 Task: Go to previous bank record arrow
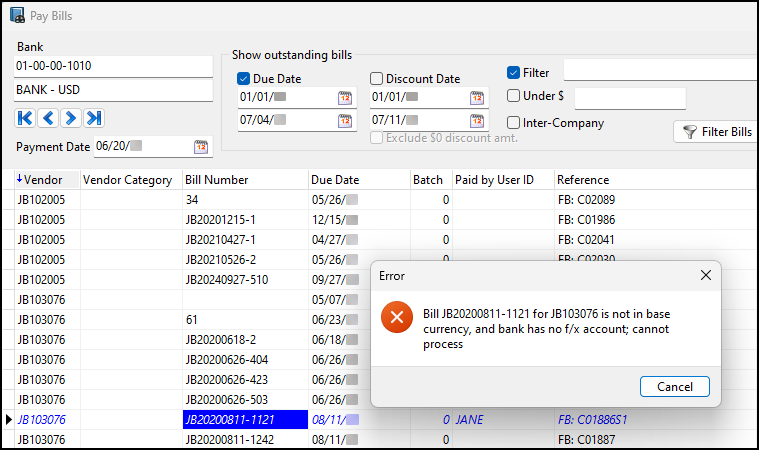pos(48,118)
